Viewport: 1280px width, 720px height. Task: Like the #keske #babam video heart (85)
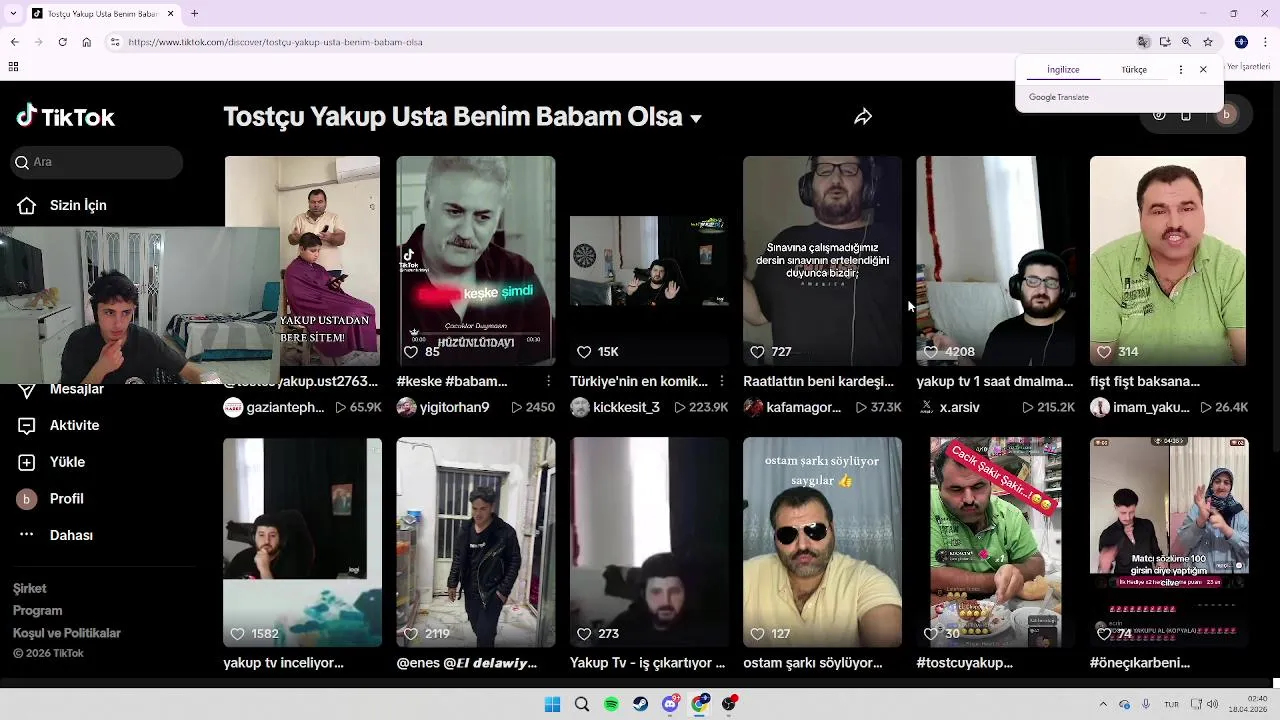tap(411, 352)
